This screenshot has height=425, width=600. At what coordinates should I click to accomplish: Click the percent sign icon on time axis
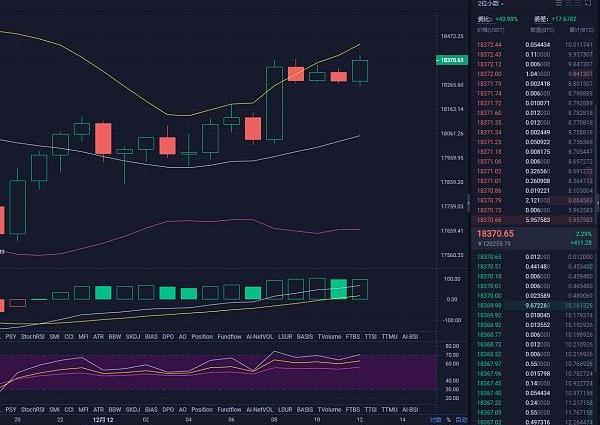pyautogui.click(x=449, y=420)
